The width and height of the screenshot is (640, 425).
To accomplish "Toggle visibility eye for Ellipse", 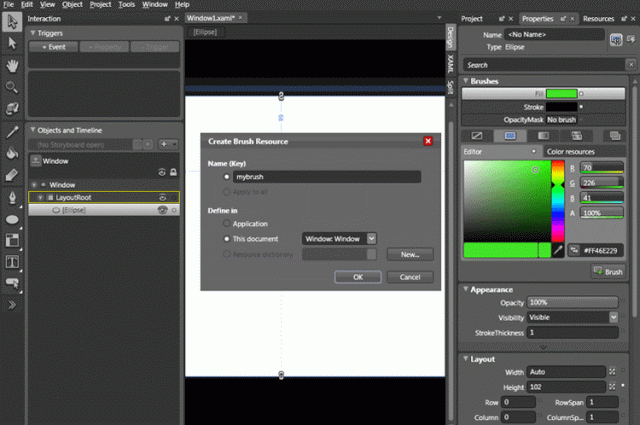I will pyautogui.click(x=162, y=210).
